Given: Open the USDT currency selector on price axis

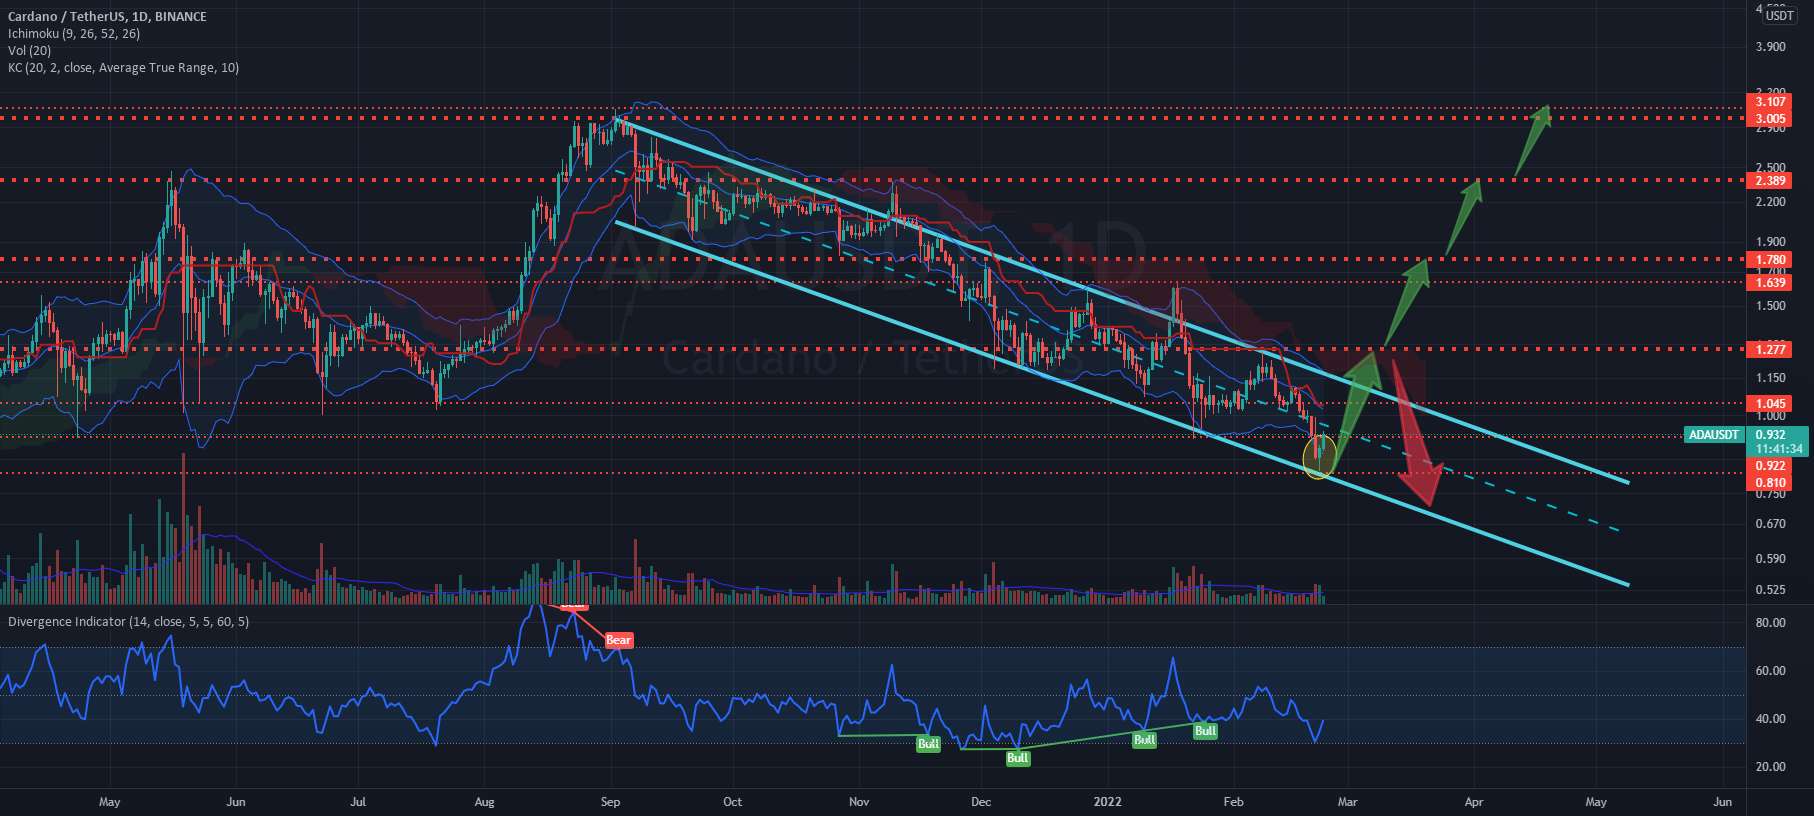Looking at the screenshot, I should (x=1779, y=15).
